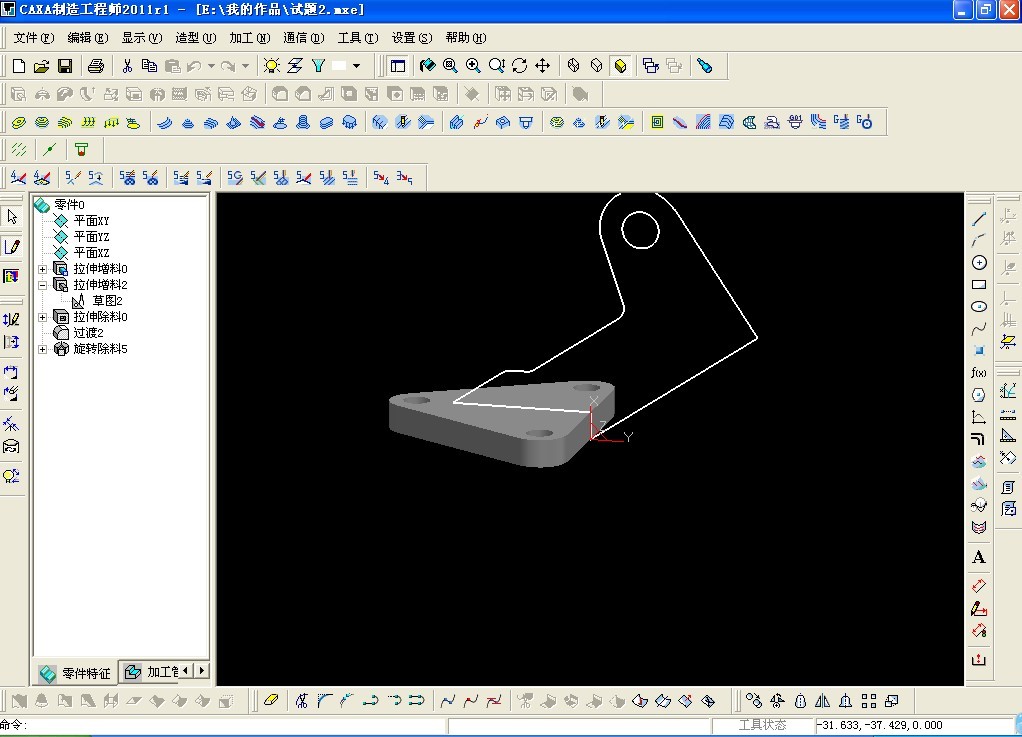Select the ellipse drawing tool
Image resolution: width=1022 pixels, height=737 pixels.
point(979,307)
